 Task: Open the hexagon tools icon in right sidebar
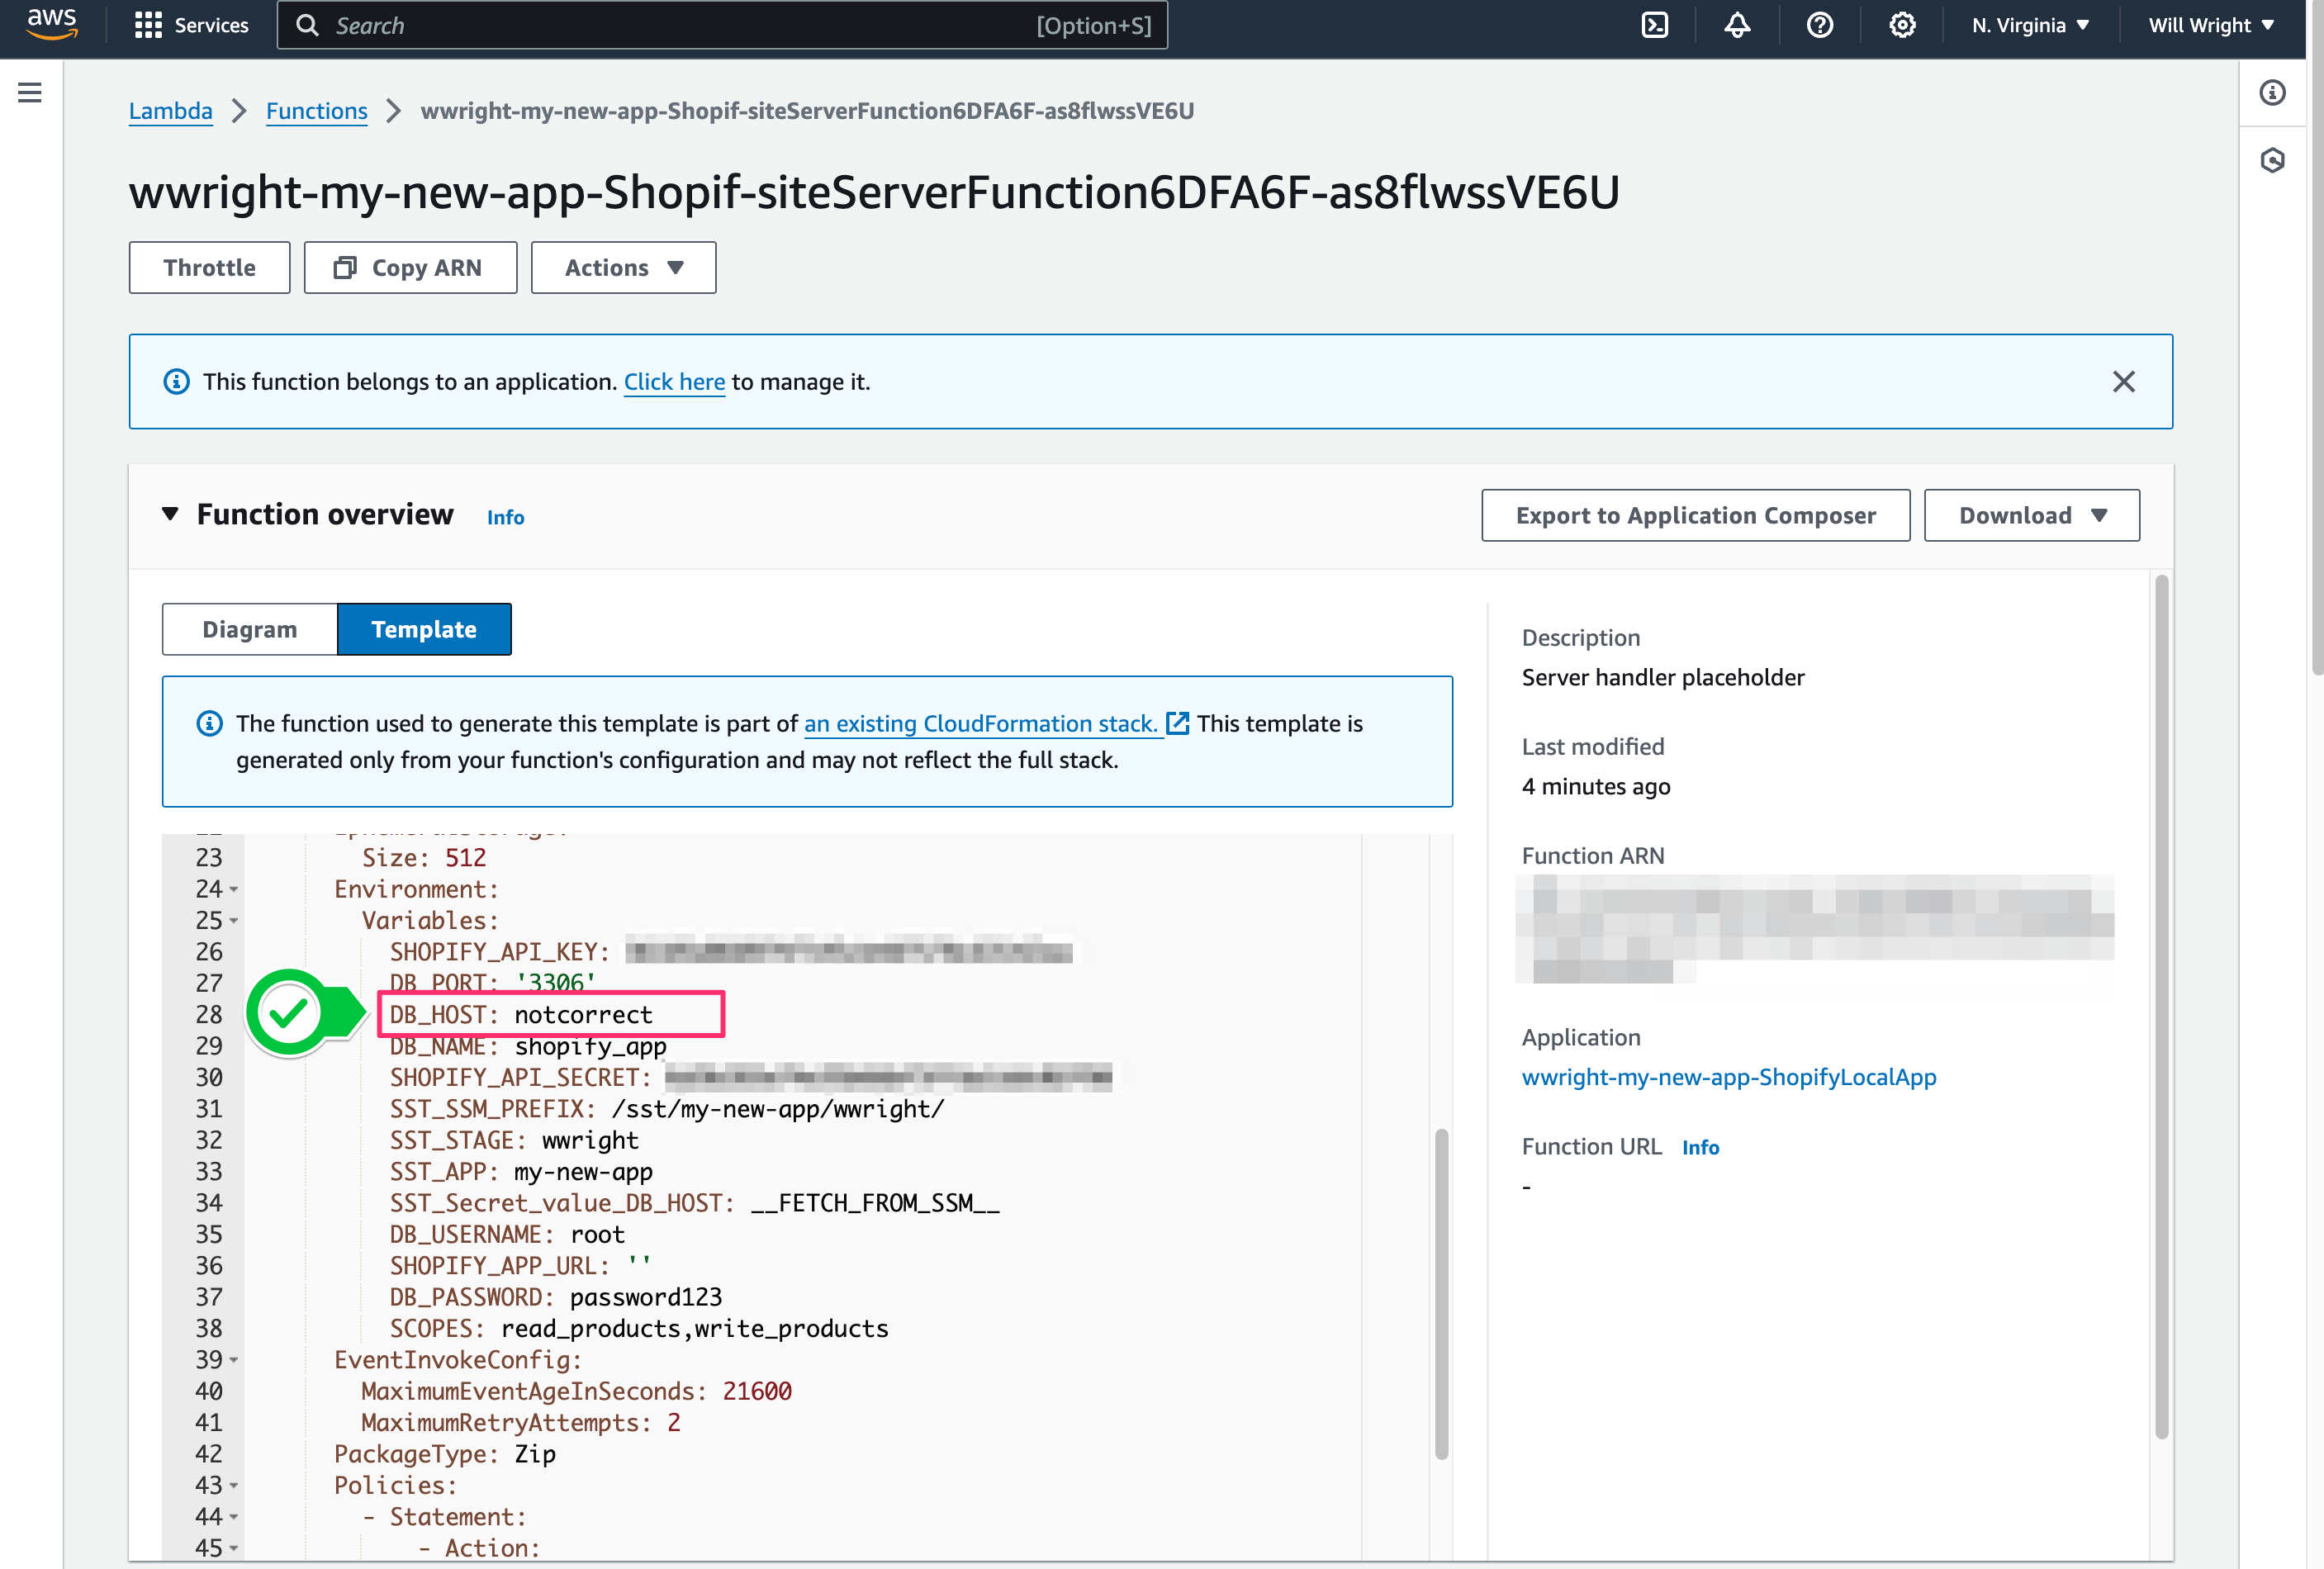coord(2272,160)
